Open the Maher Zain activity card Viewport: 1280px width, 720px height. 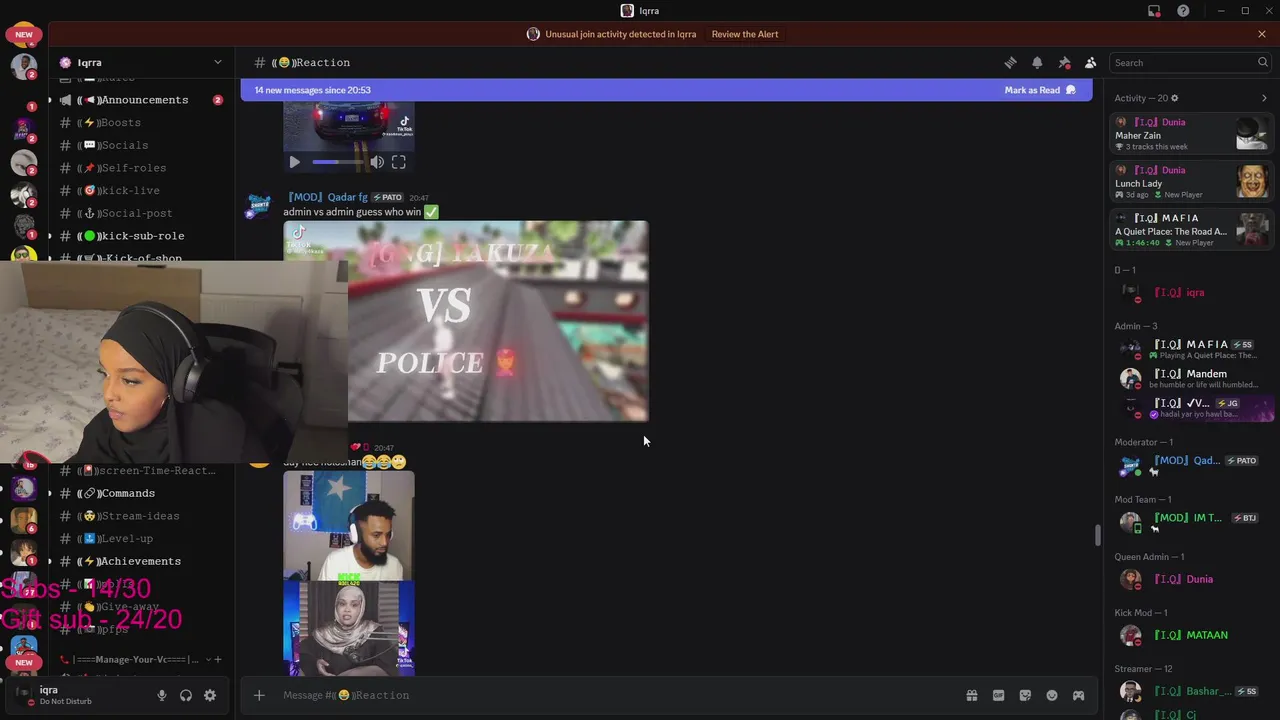point(1192,134)
